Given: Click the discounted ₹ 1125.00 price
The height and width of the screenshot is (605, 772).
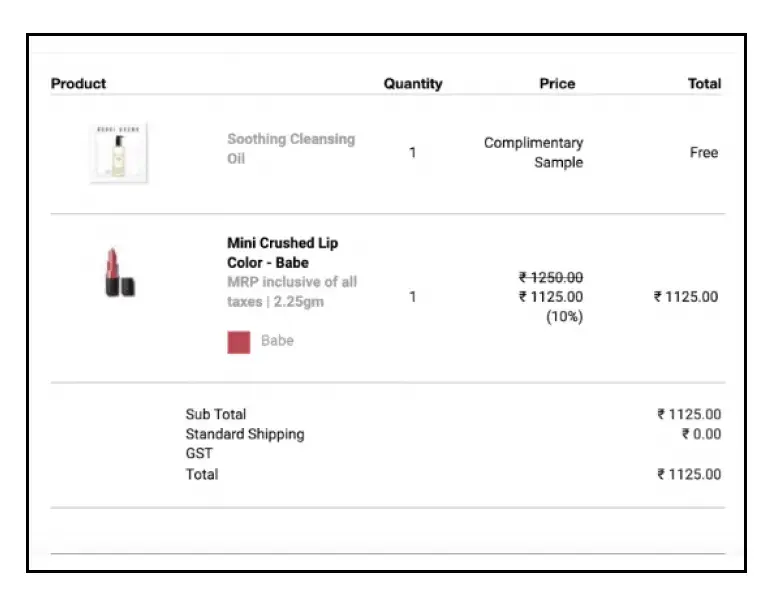Looking at the screenshot, I should point(551,297).
